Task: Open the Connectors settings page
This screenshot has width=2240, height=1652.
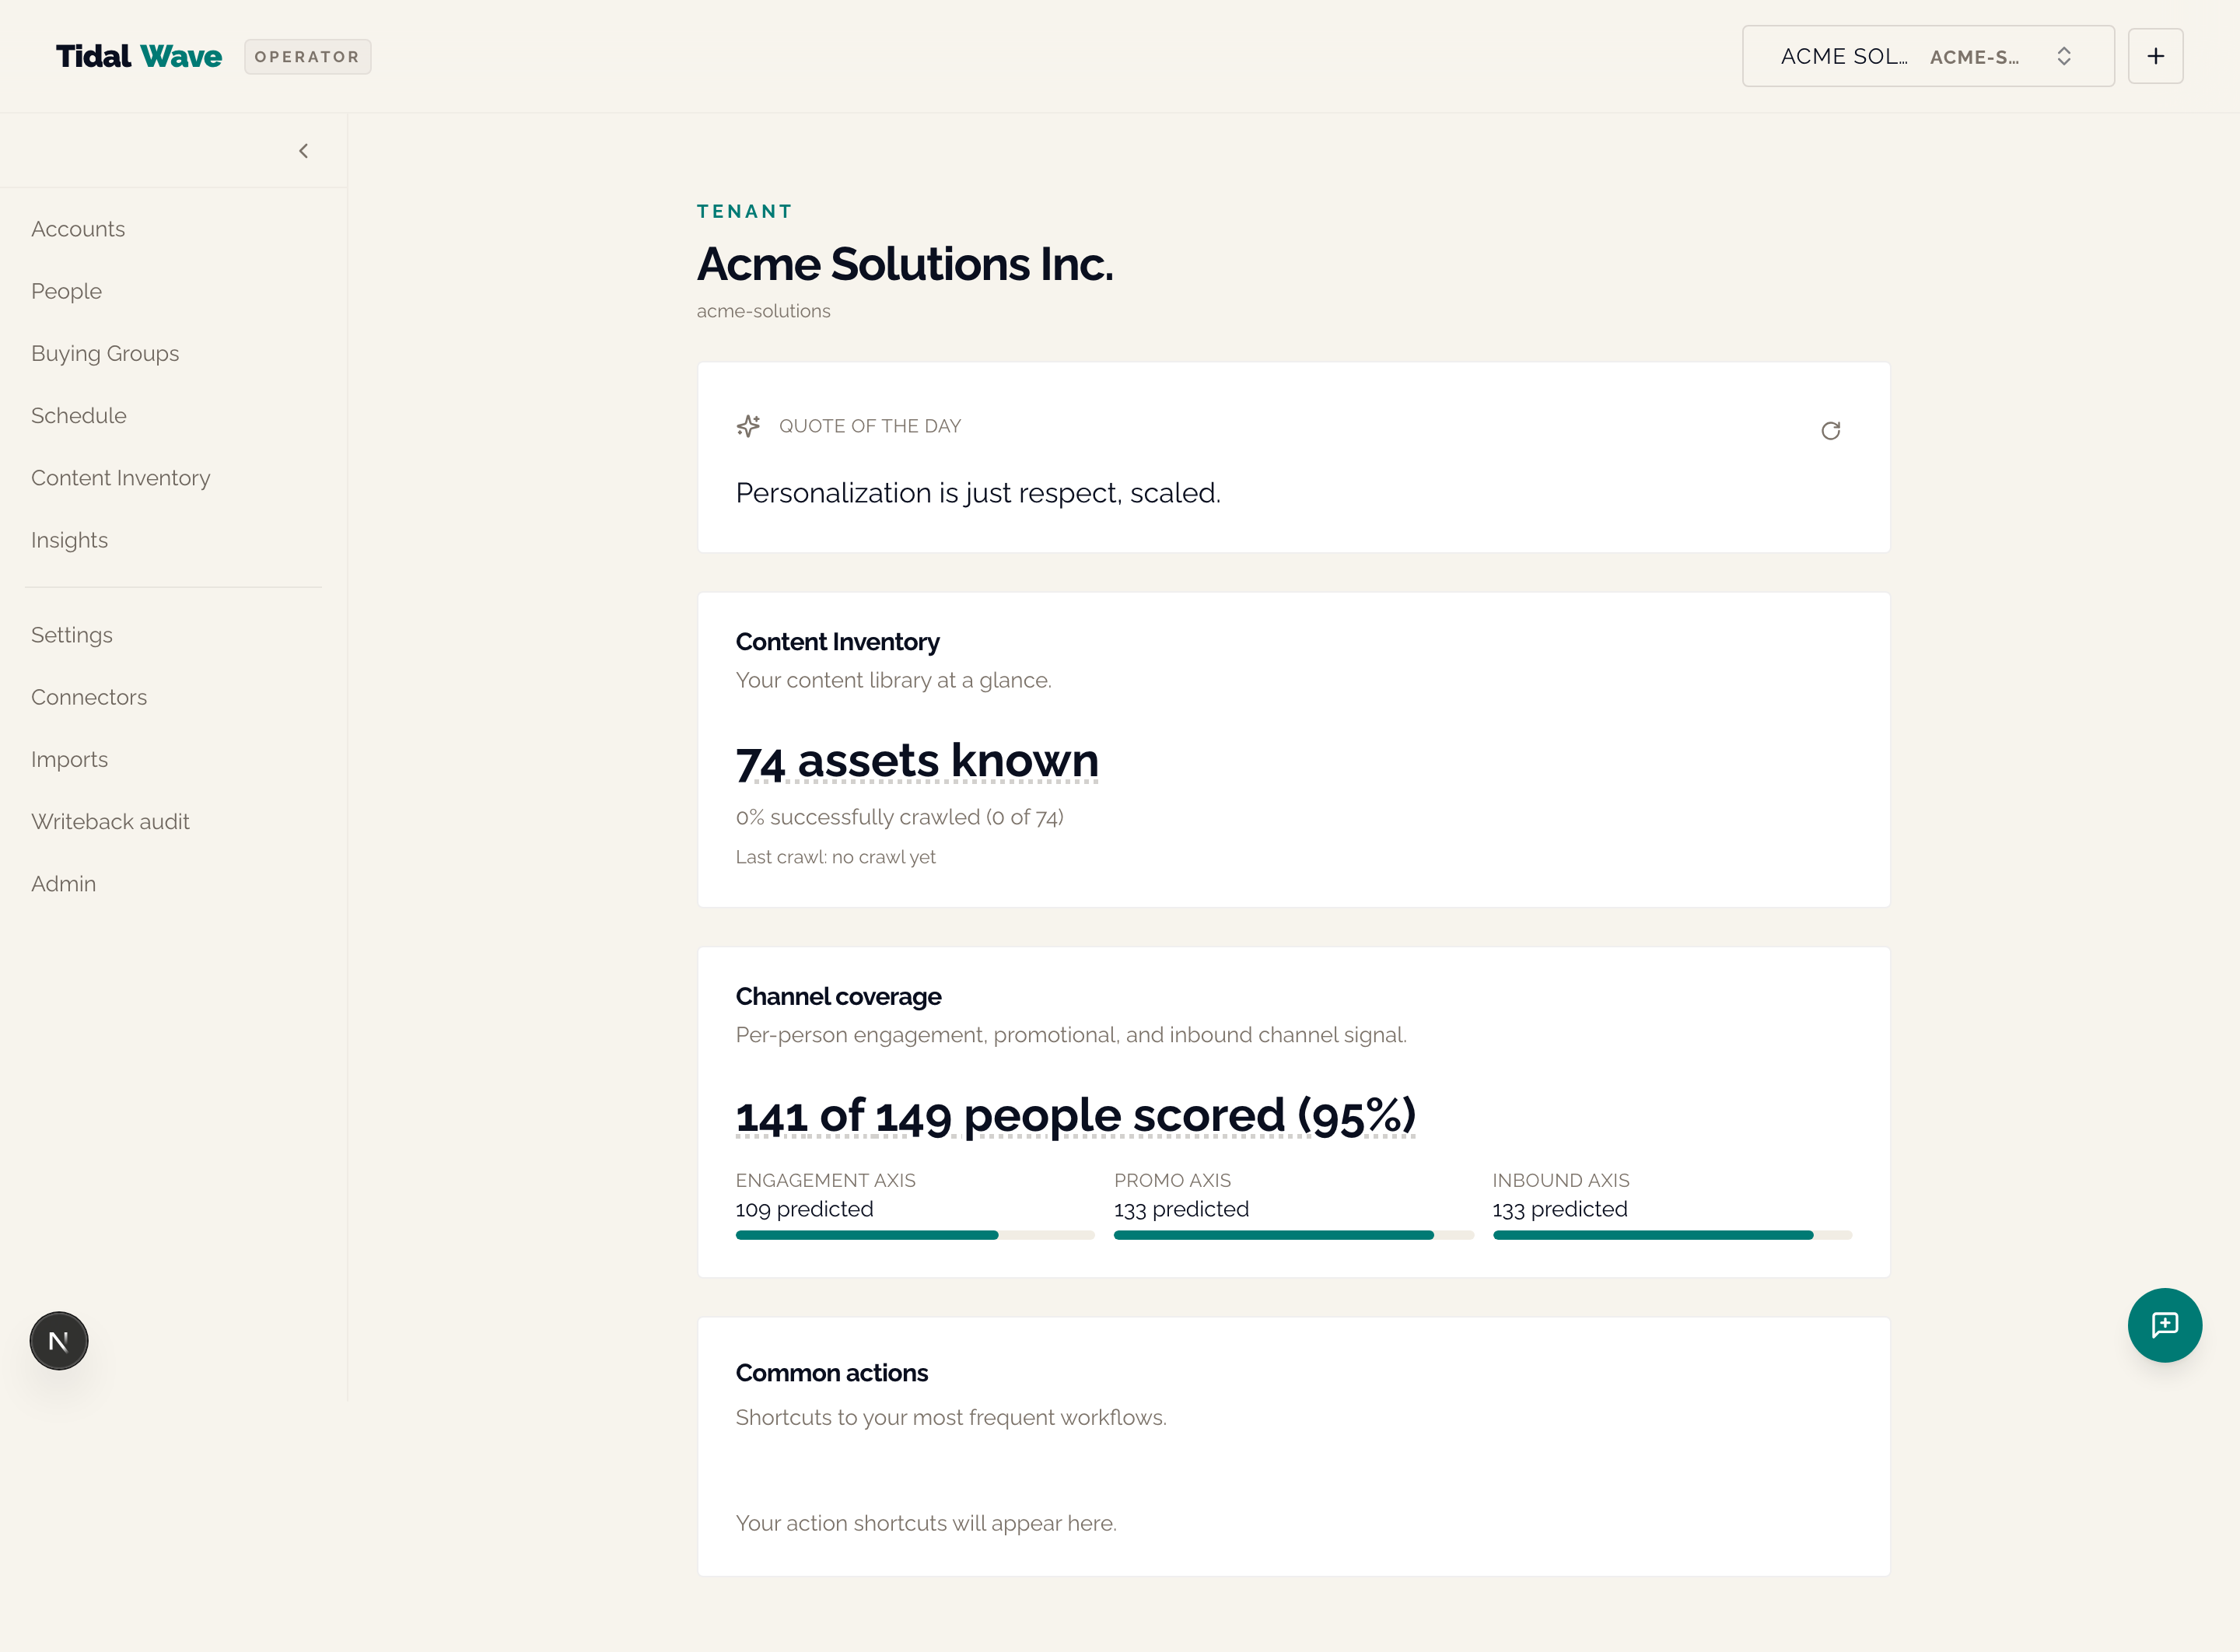Action: click(89, 697)
